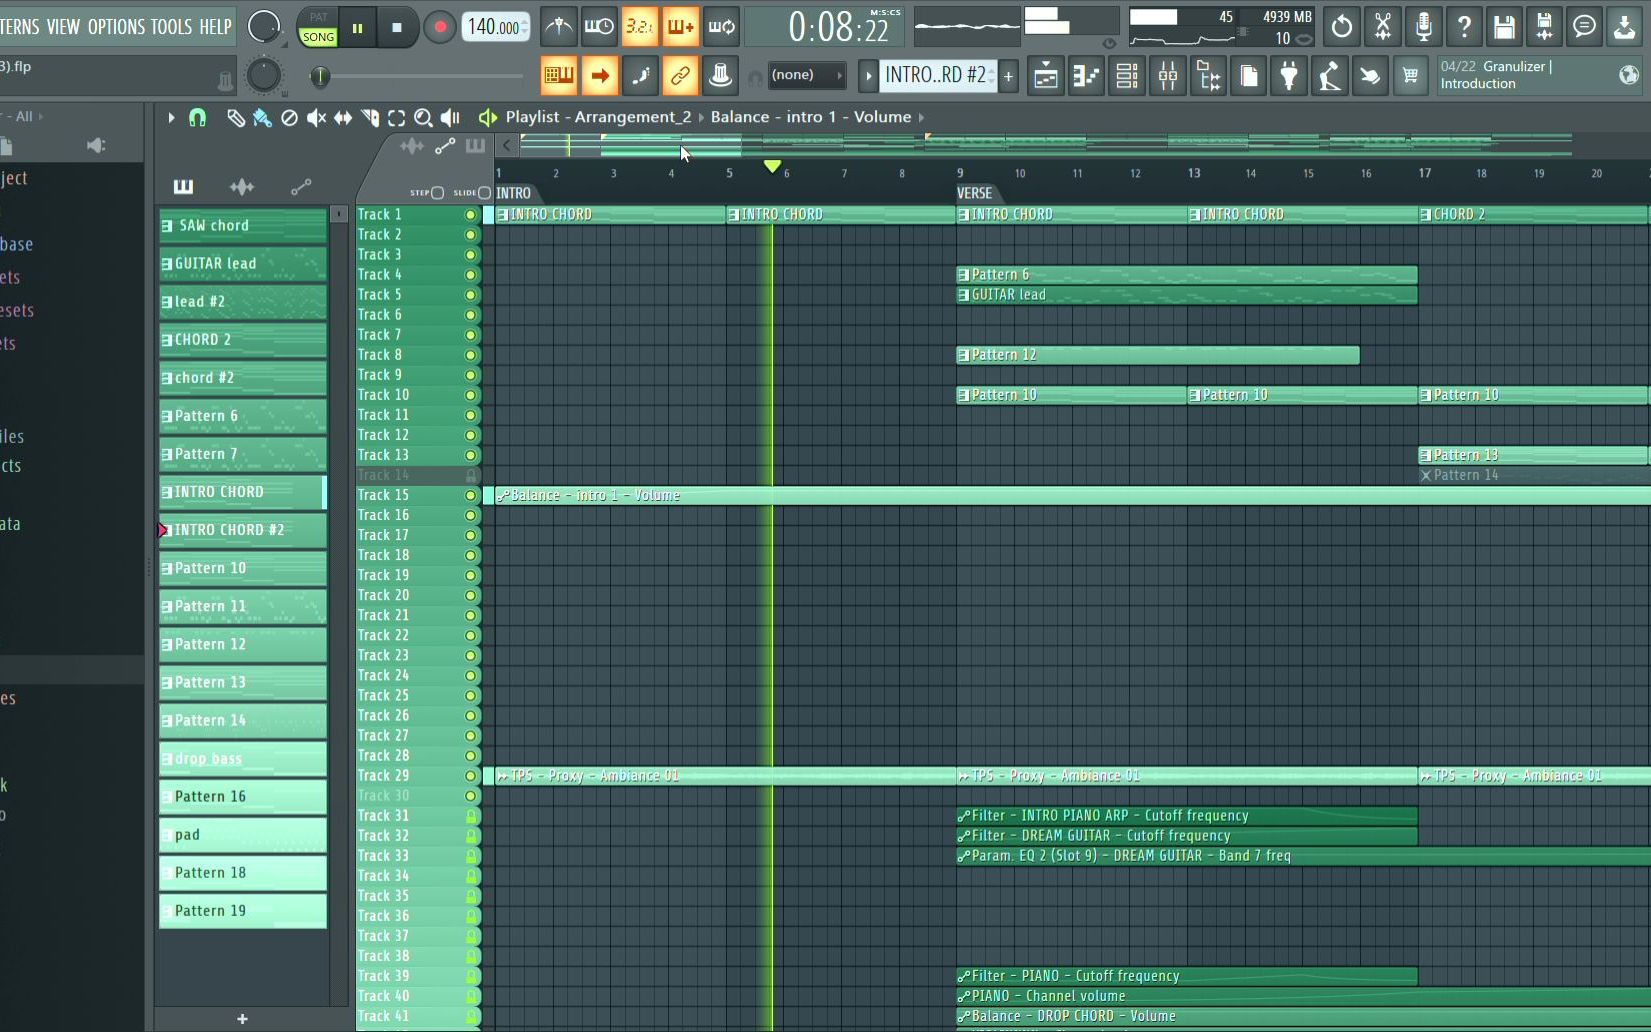Open the playlist options menu arrow

[x=171, y=118]
